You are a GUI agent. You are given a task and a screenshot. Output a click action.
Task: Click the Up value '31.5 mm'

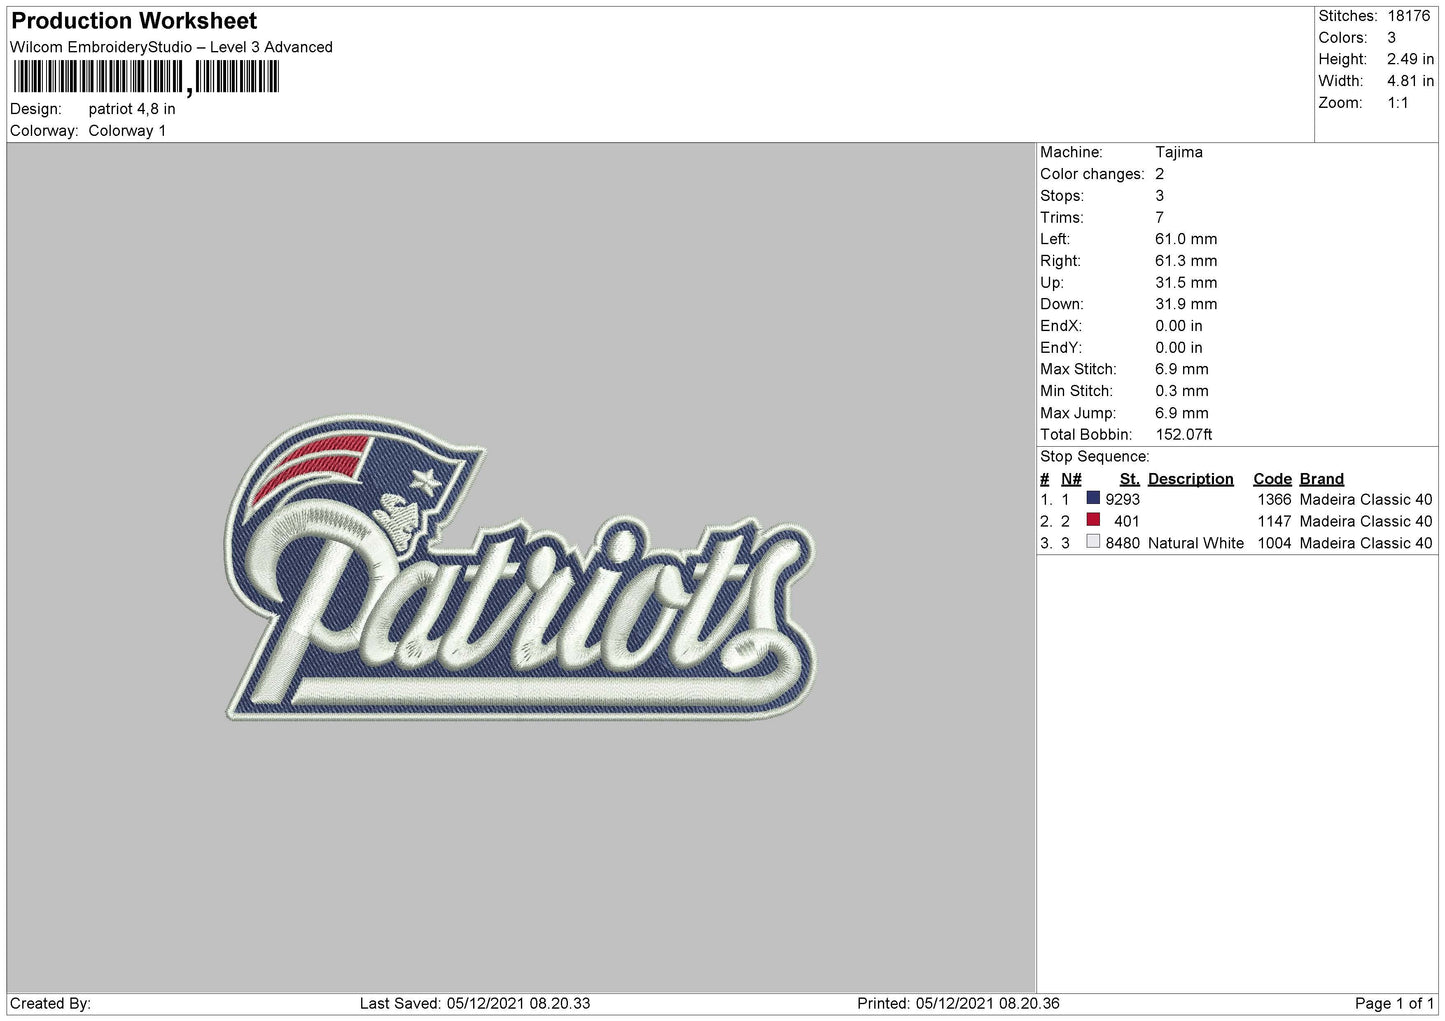click(1186, 283)
